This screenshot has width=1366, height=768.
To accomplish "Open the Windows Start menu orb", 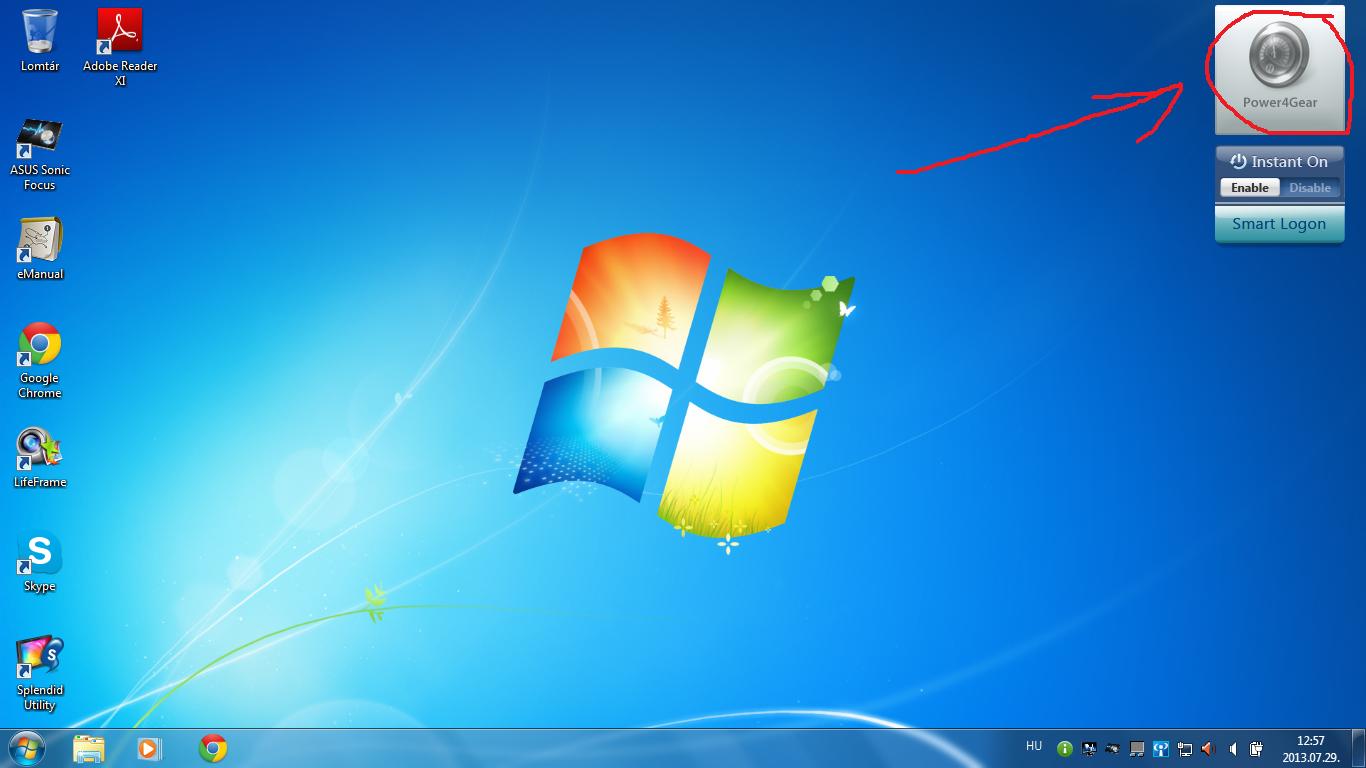I will click(x=27, y=748).
